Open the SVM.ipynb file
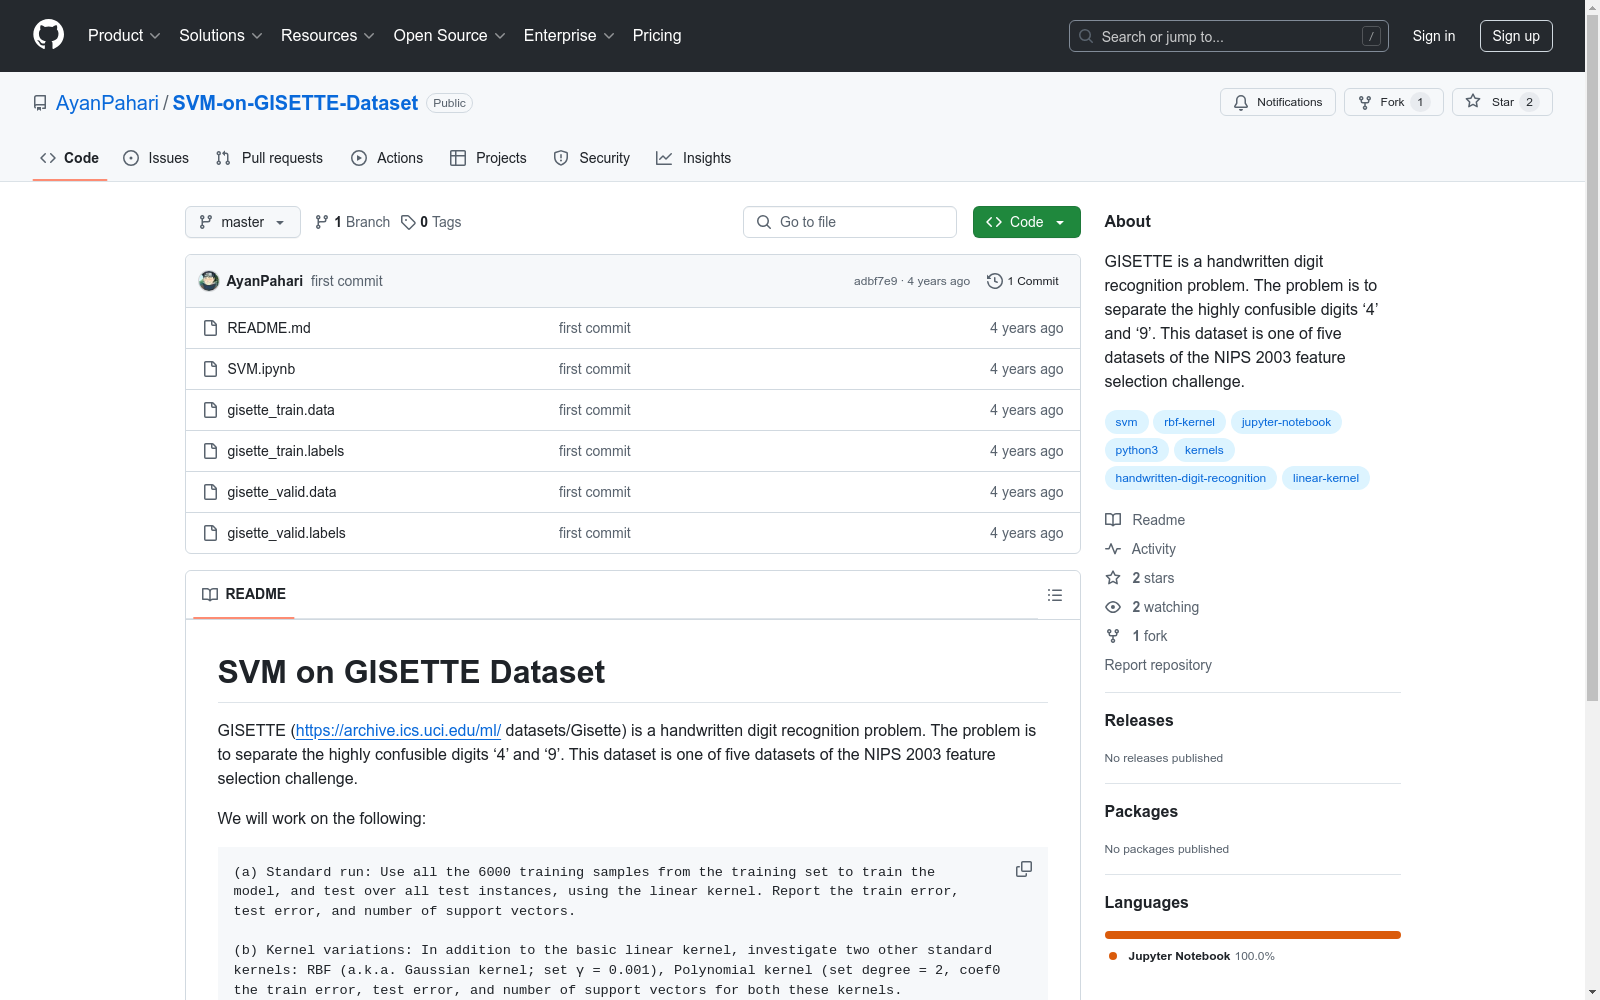Screen dimensions: 1600x1000 tap(261, 369)
